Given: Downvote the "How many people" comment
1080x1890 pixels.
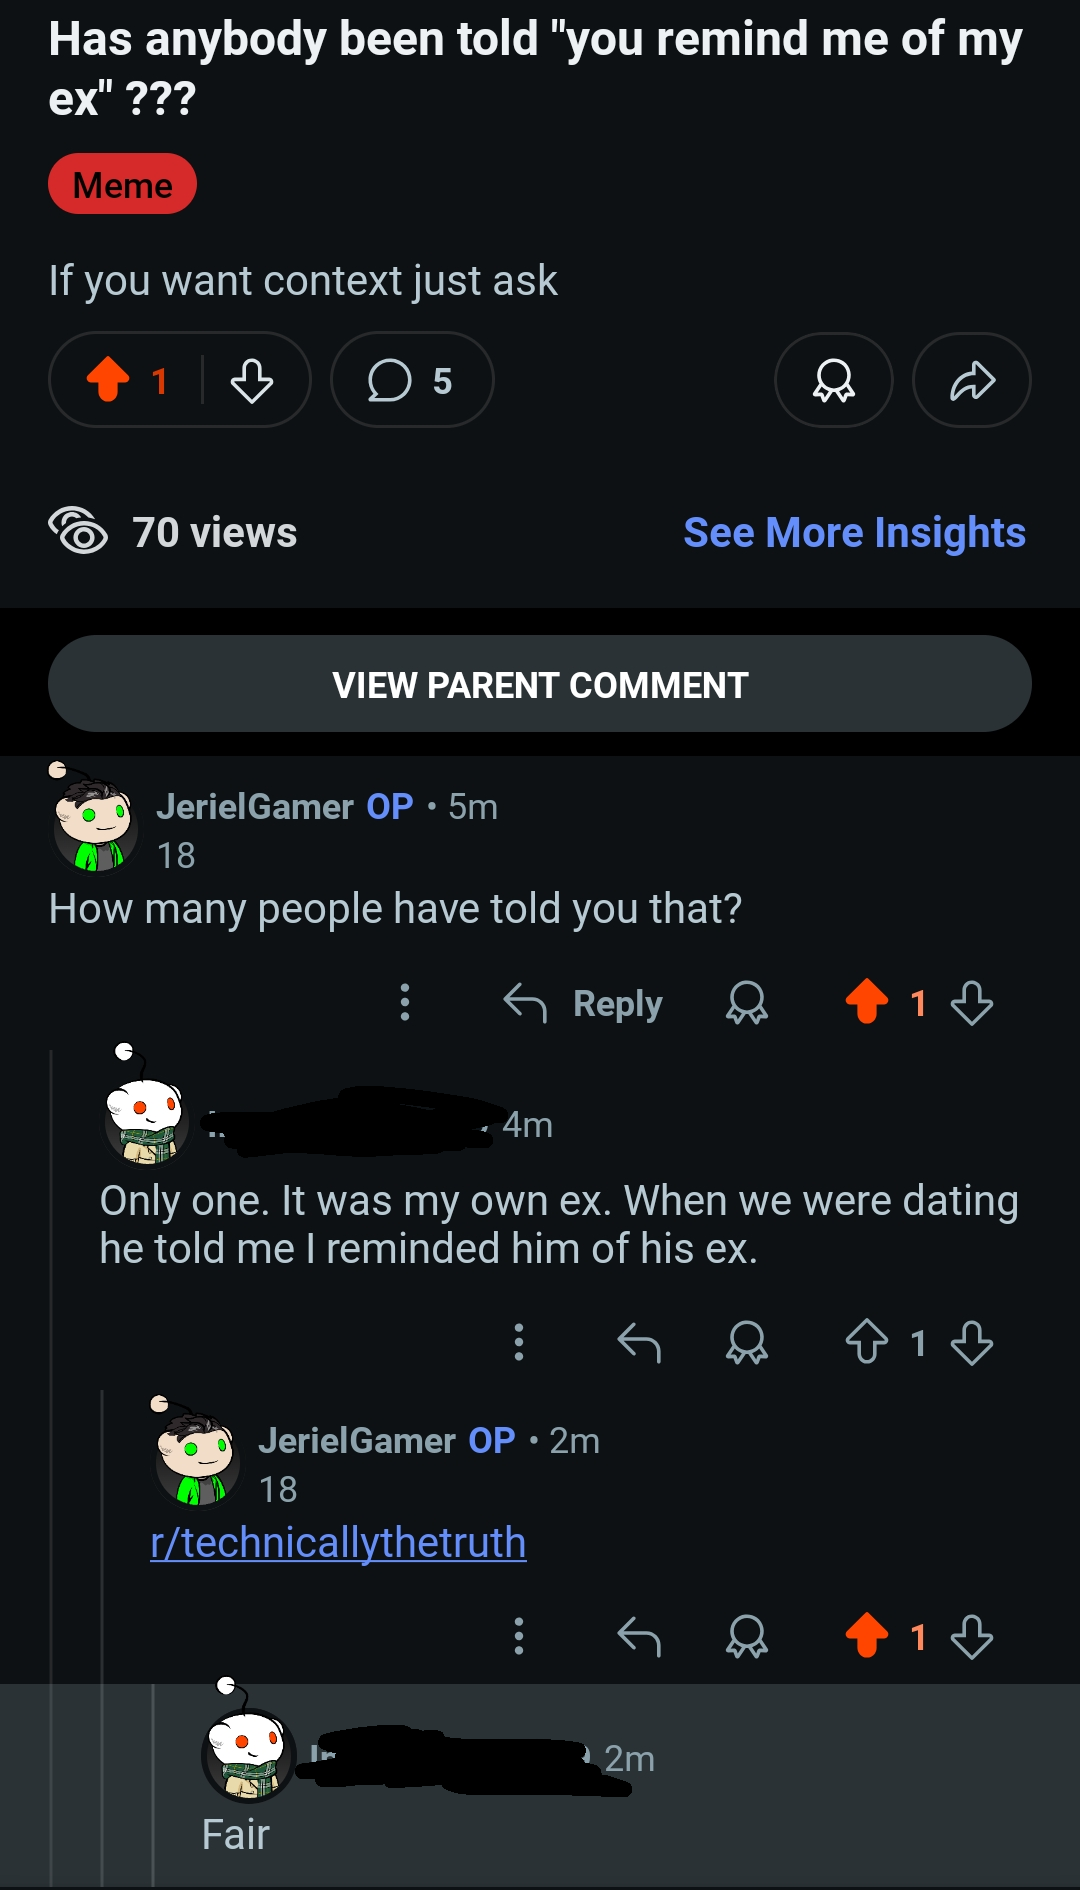Looking at the screenshot, I should [x=972, y=1003].
